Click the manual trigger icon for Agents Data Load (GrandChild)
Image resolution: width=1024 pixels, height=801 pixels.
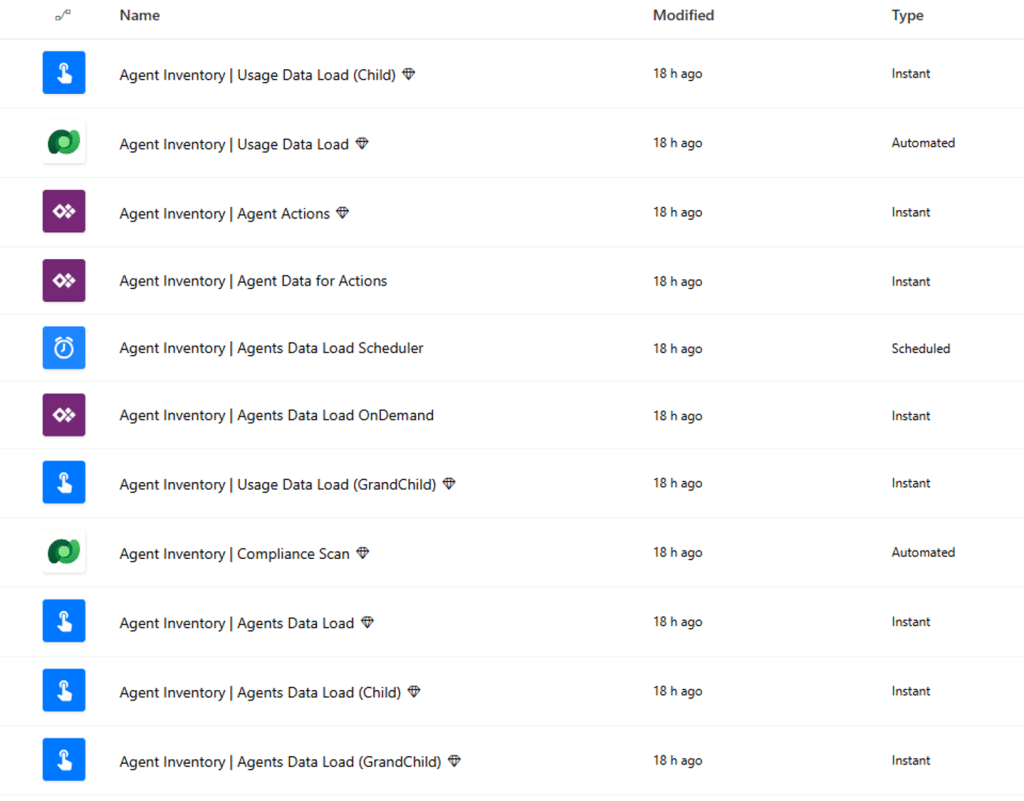[64, 759]
